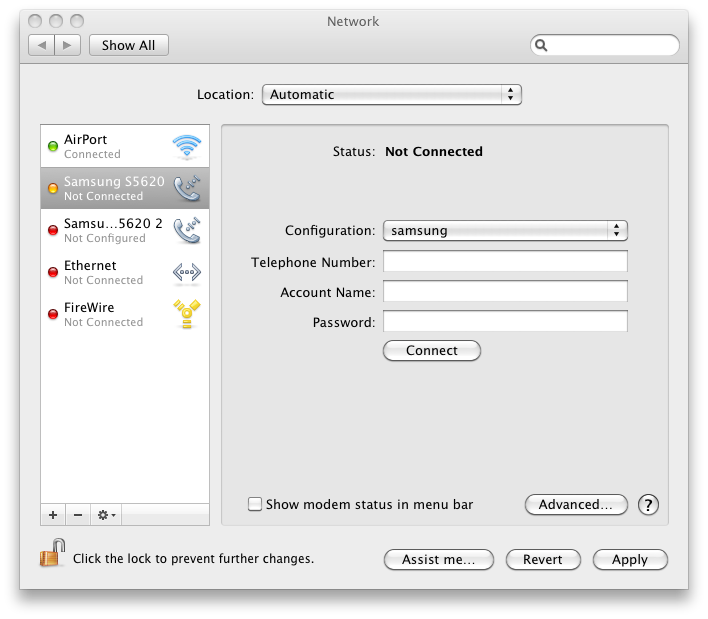The height and width of the screenshot is (619, 708).
Task: Focus the Password field
Action: [505, 321]
